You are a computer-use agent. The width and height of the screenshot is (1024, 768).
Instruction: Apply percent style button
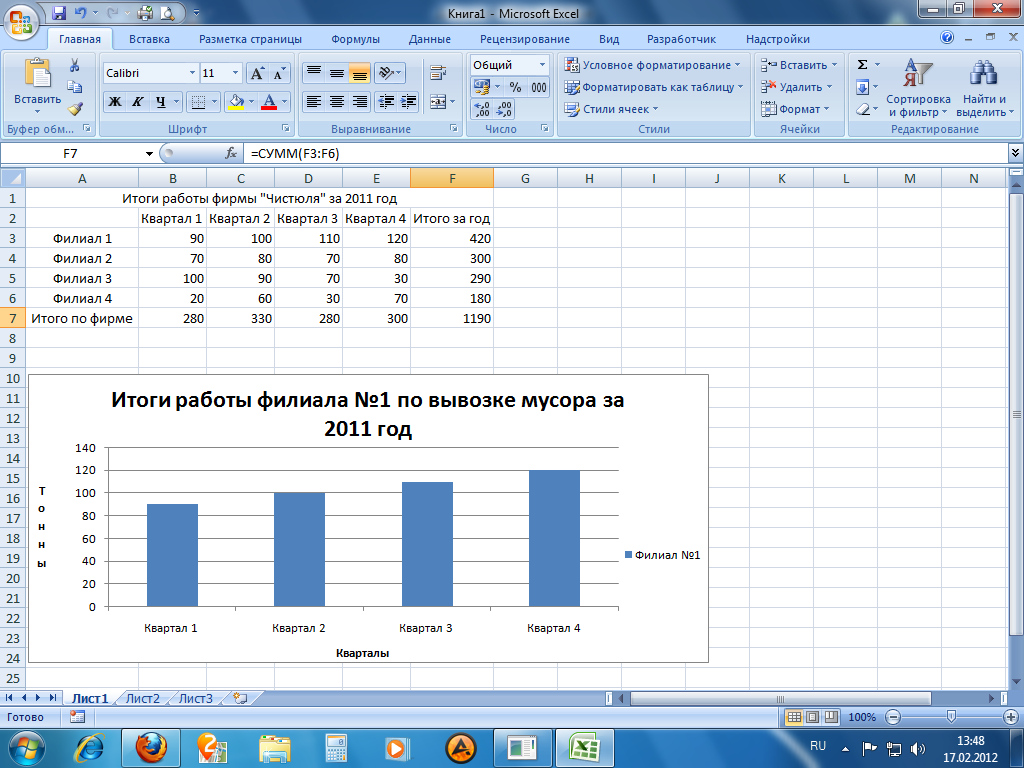pyautogui.click(x=515, y=87)
